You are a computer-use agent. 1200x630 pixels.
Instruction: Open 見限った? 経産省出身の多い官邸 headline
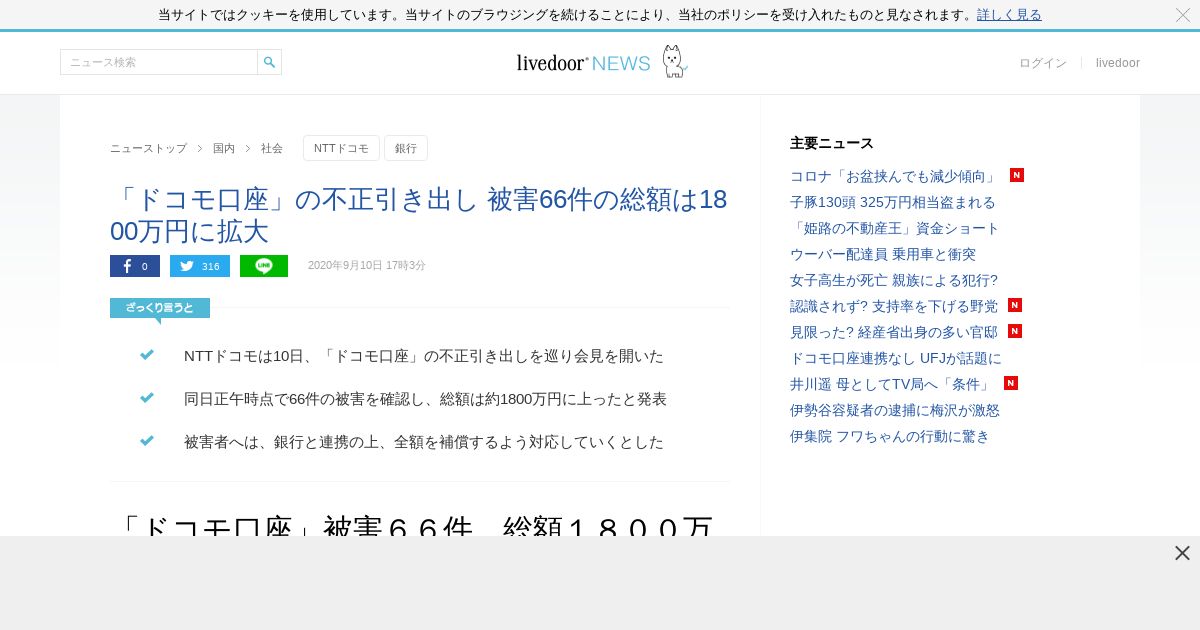894,332
